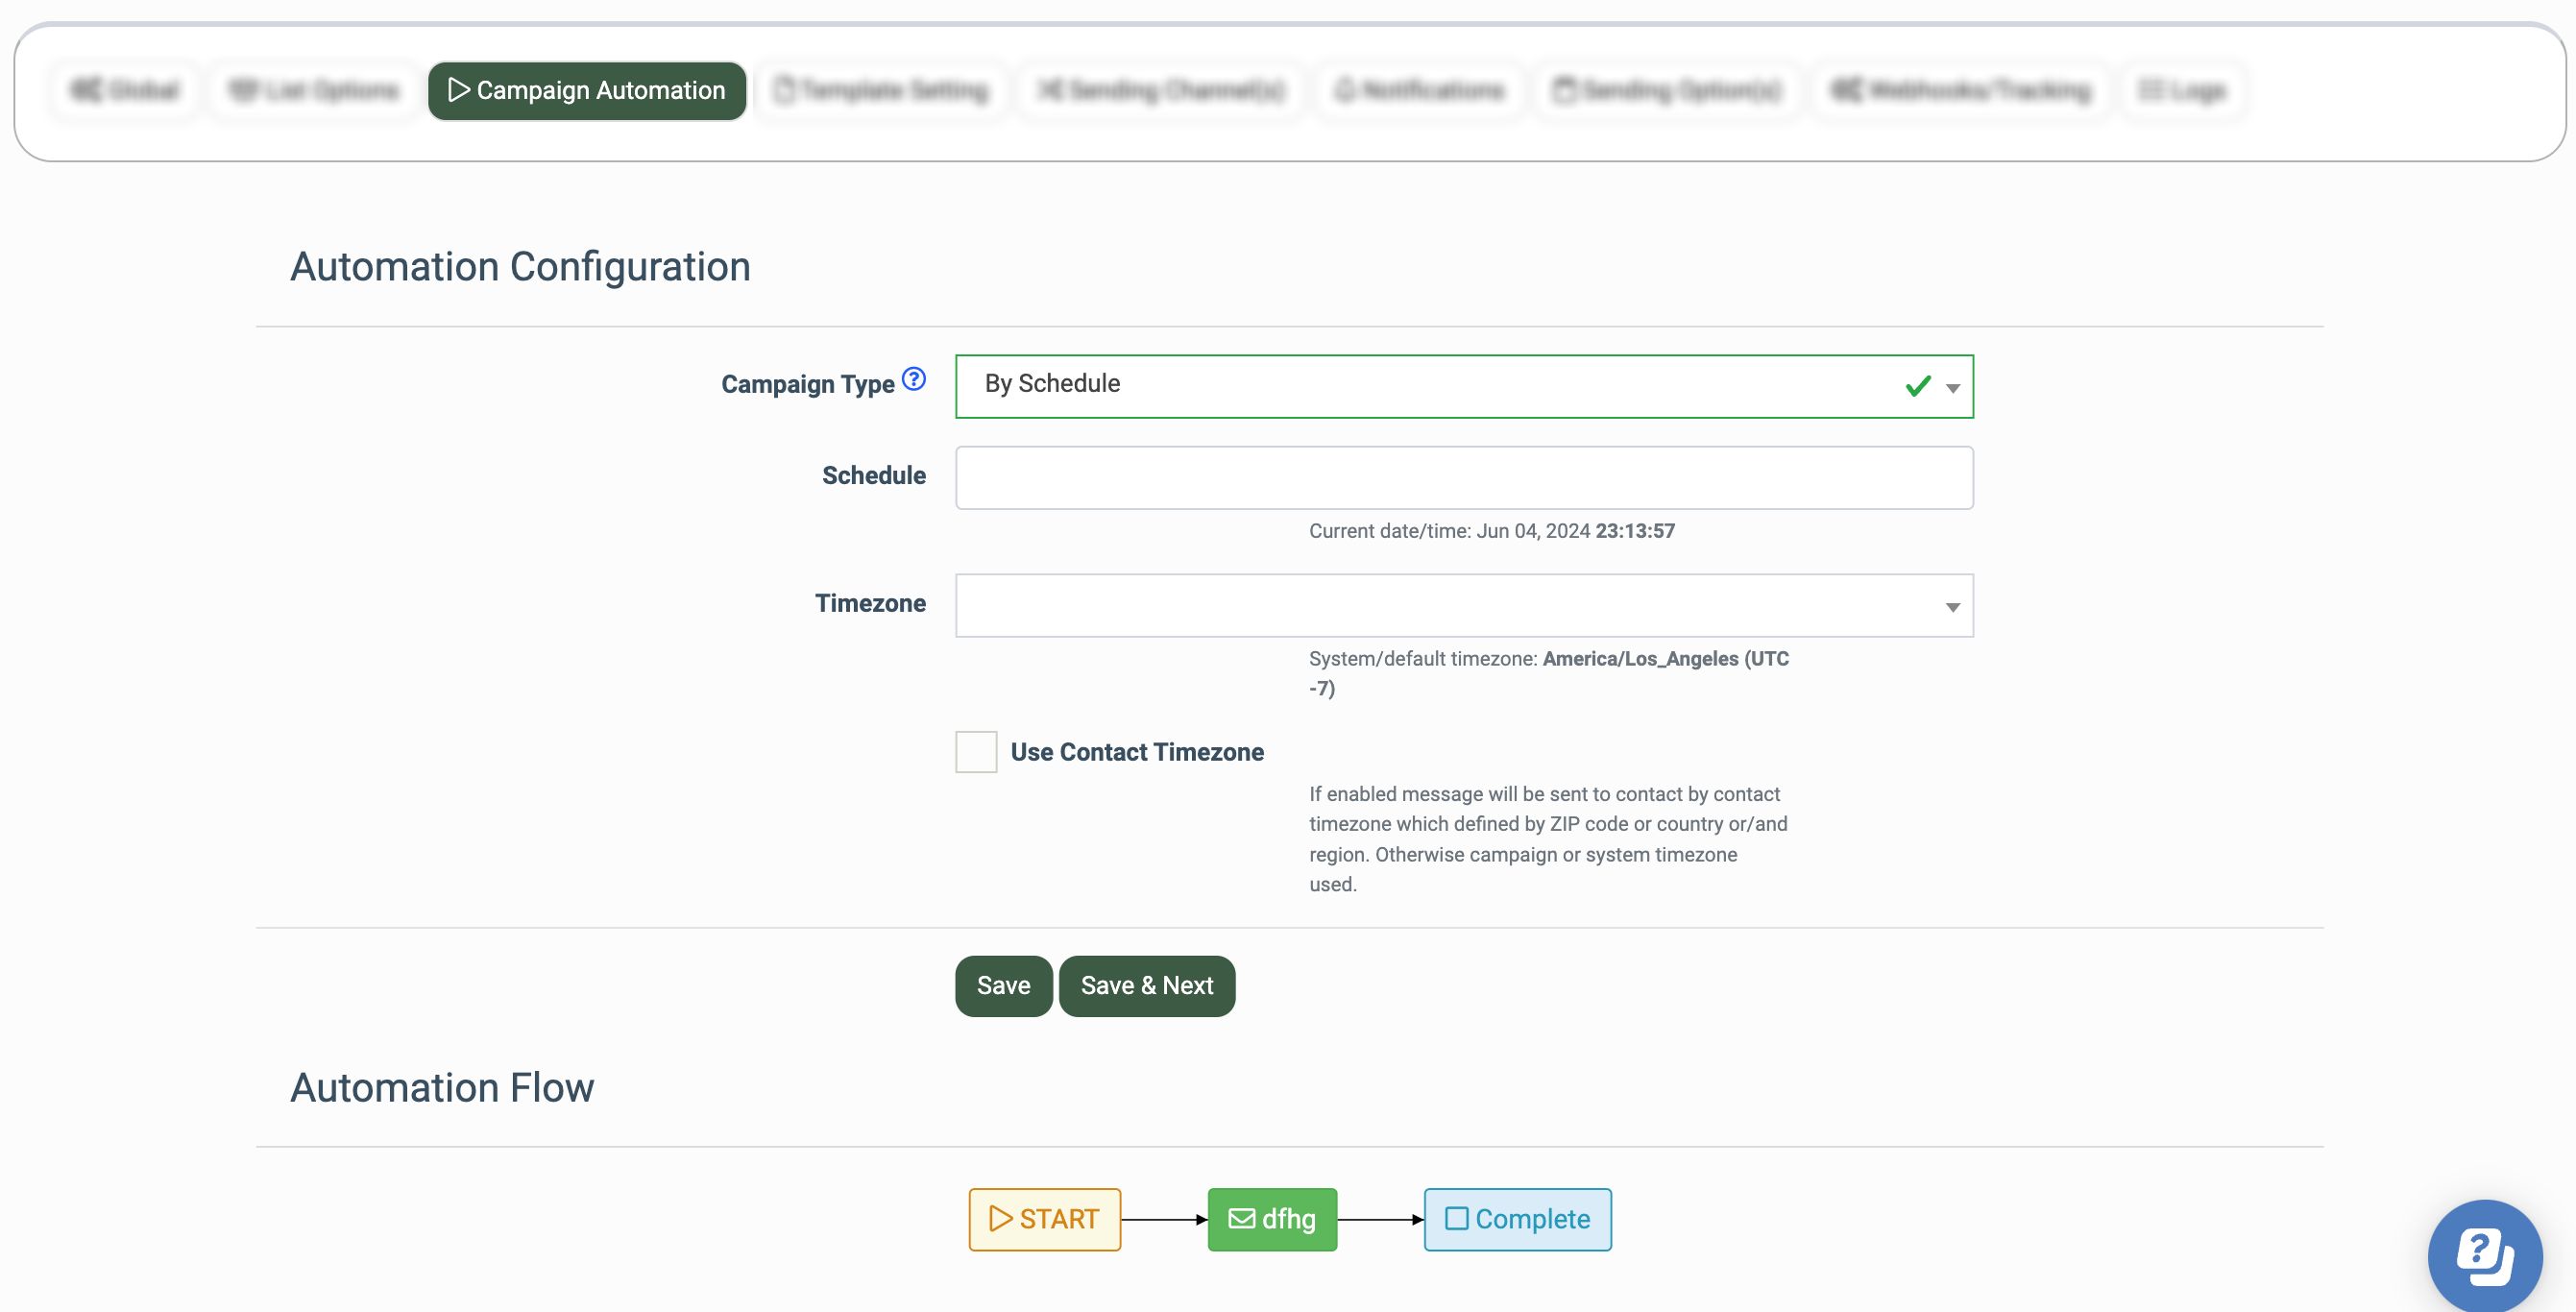2576x1312 pixels.
Task: Expand the Campaign Type dropdown arrow
Action: pos(1952,388)
